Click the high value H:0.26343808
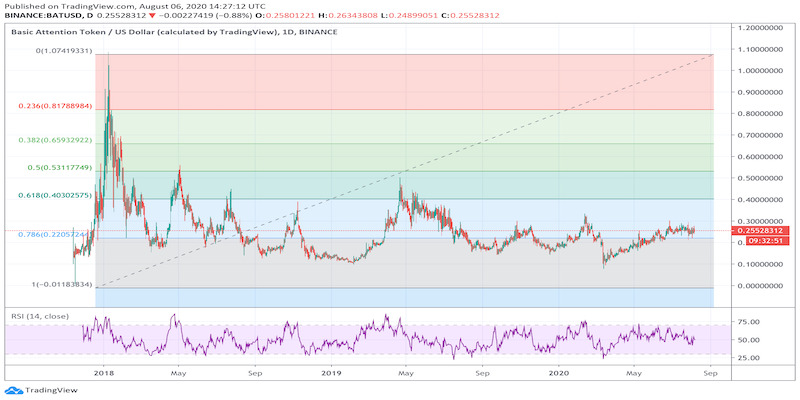800x400 pixels. 346,16
